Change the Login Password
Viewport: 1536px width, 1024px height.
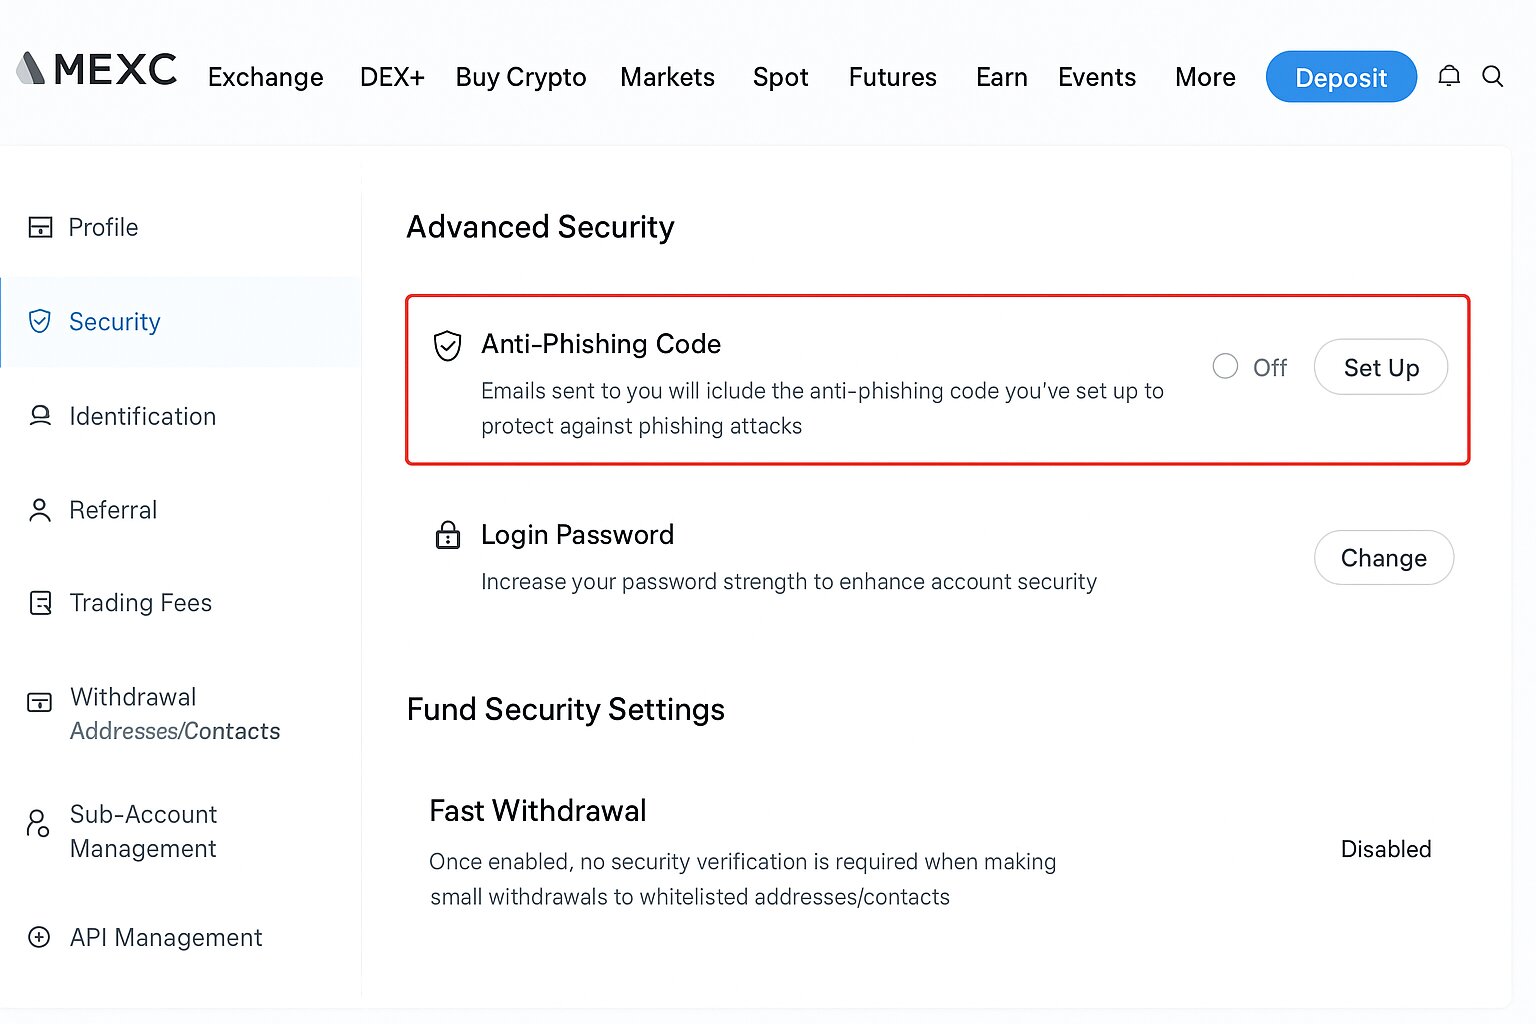(1384, 557)
